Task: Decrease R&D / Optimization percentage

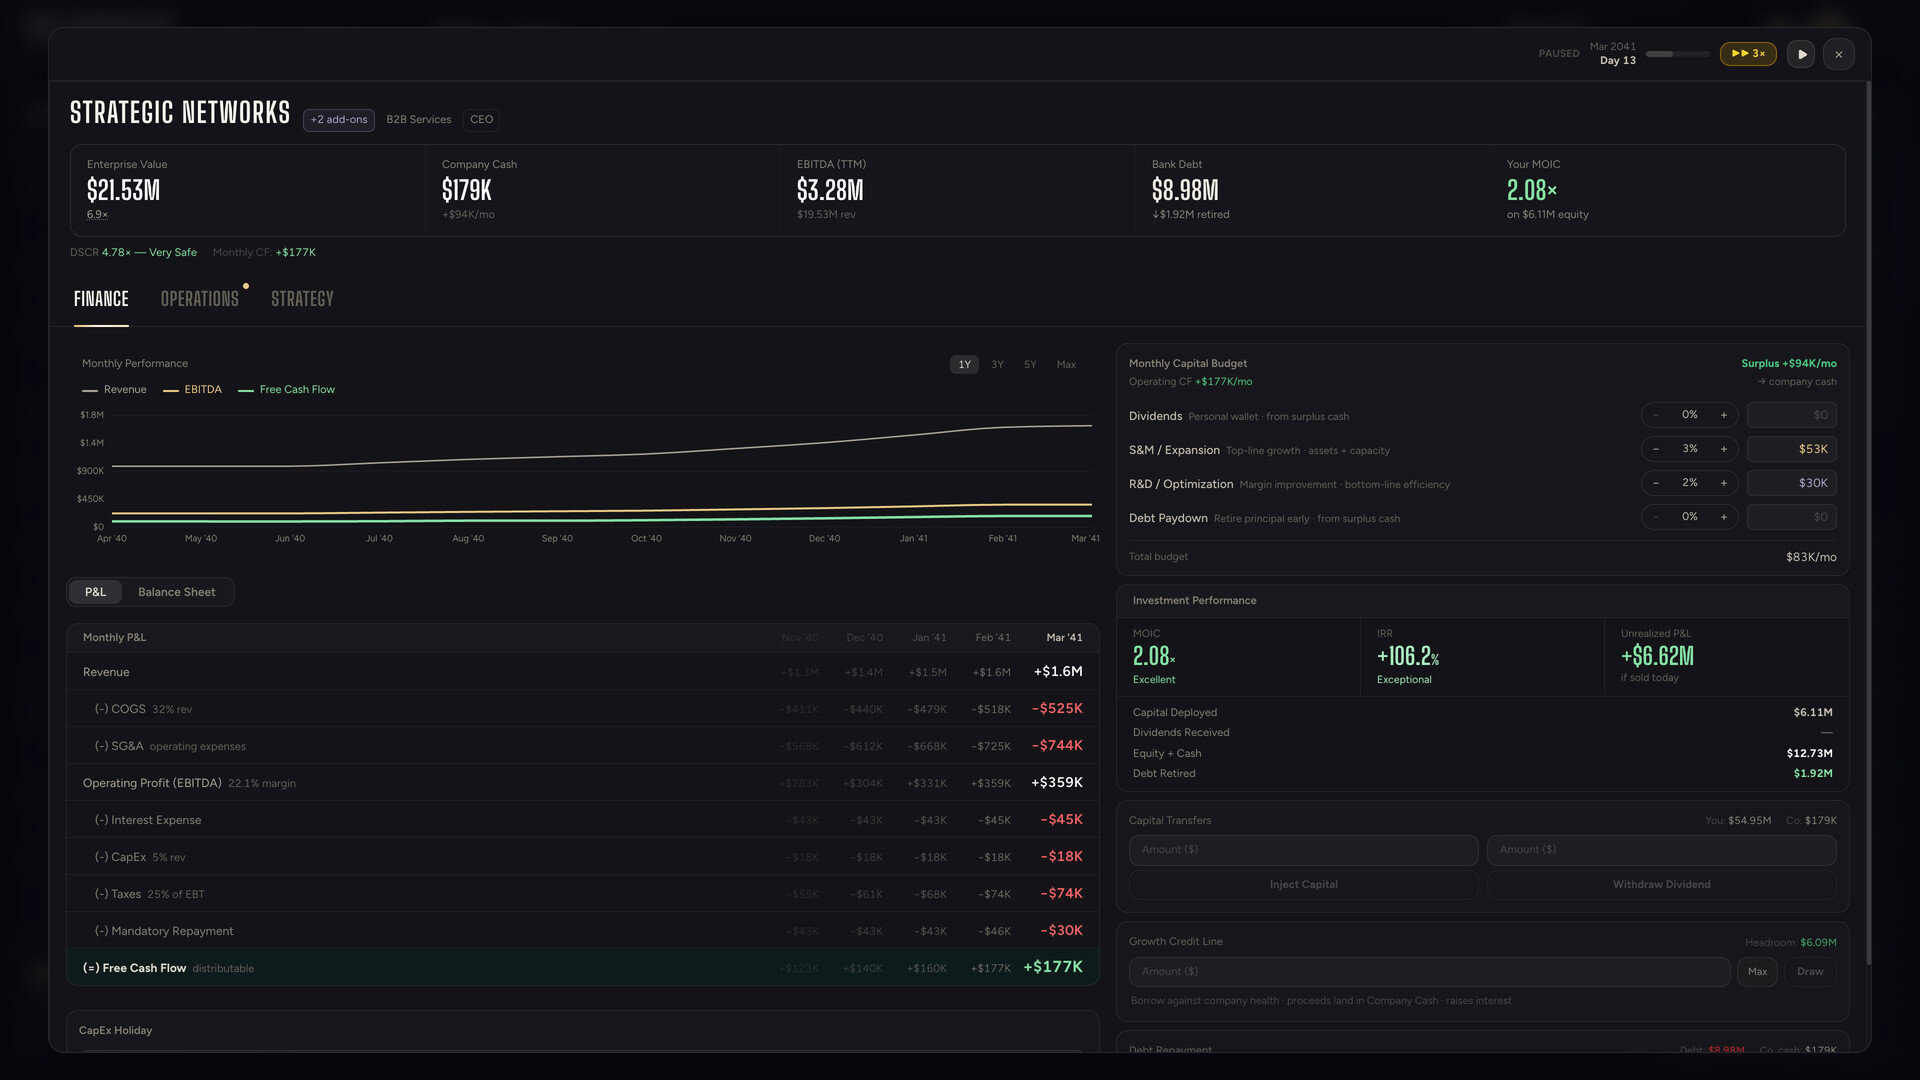Action: 1656,483
